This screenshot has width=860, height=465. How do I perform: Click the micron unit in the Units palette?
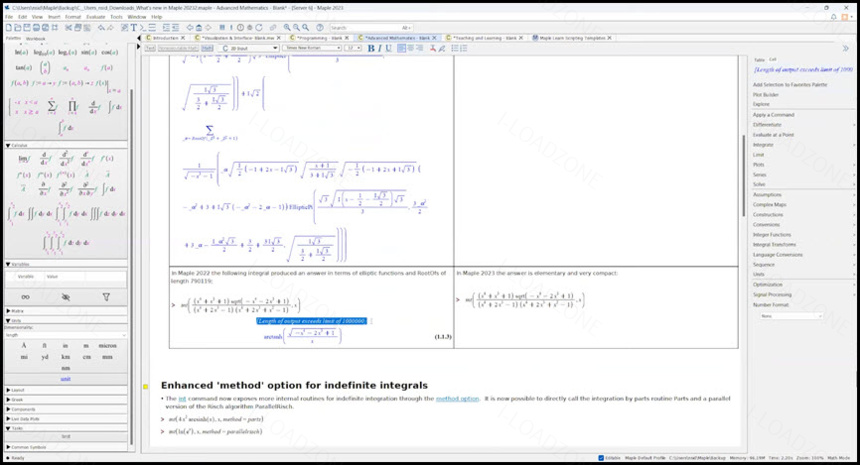(108, 345)
